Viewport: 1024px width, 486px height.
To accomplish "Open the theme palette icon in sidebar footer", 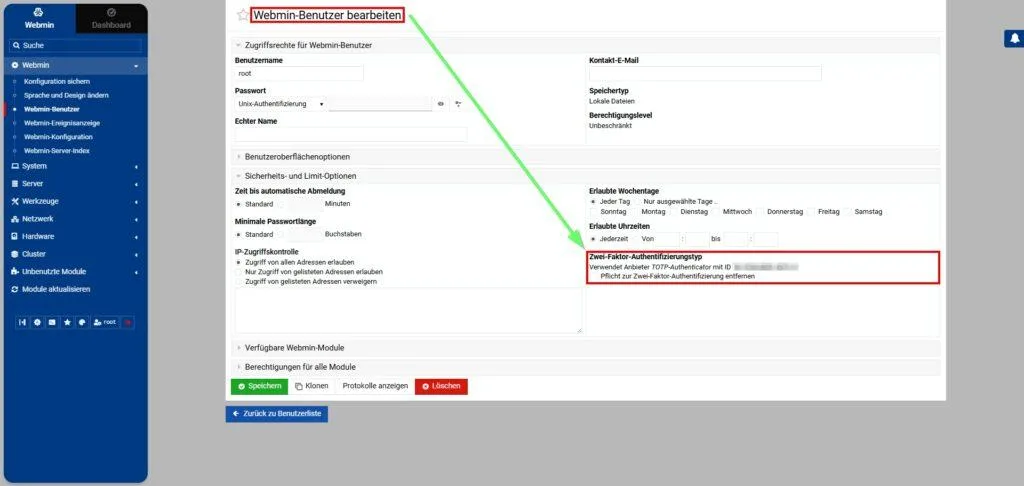I will coord(81,322).
